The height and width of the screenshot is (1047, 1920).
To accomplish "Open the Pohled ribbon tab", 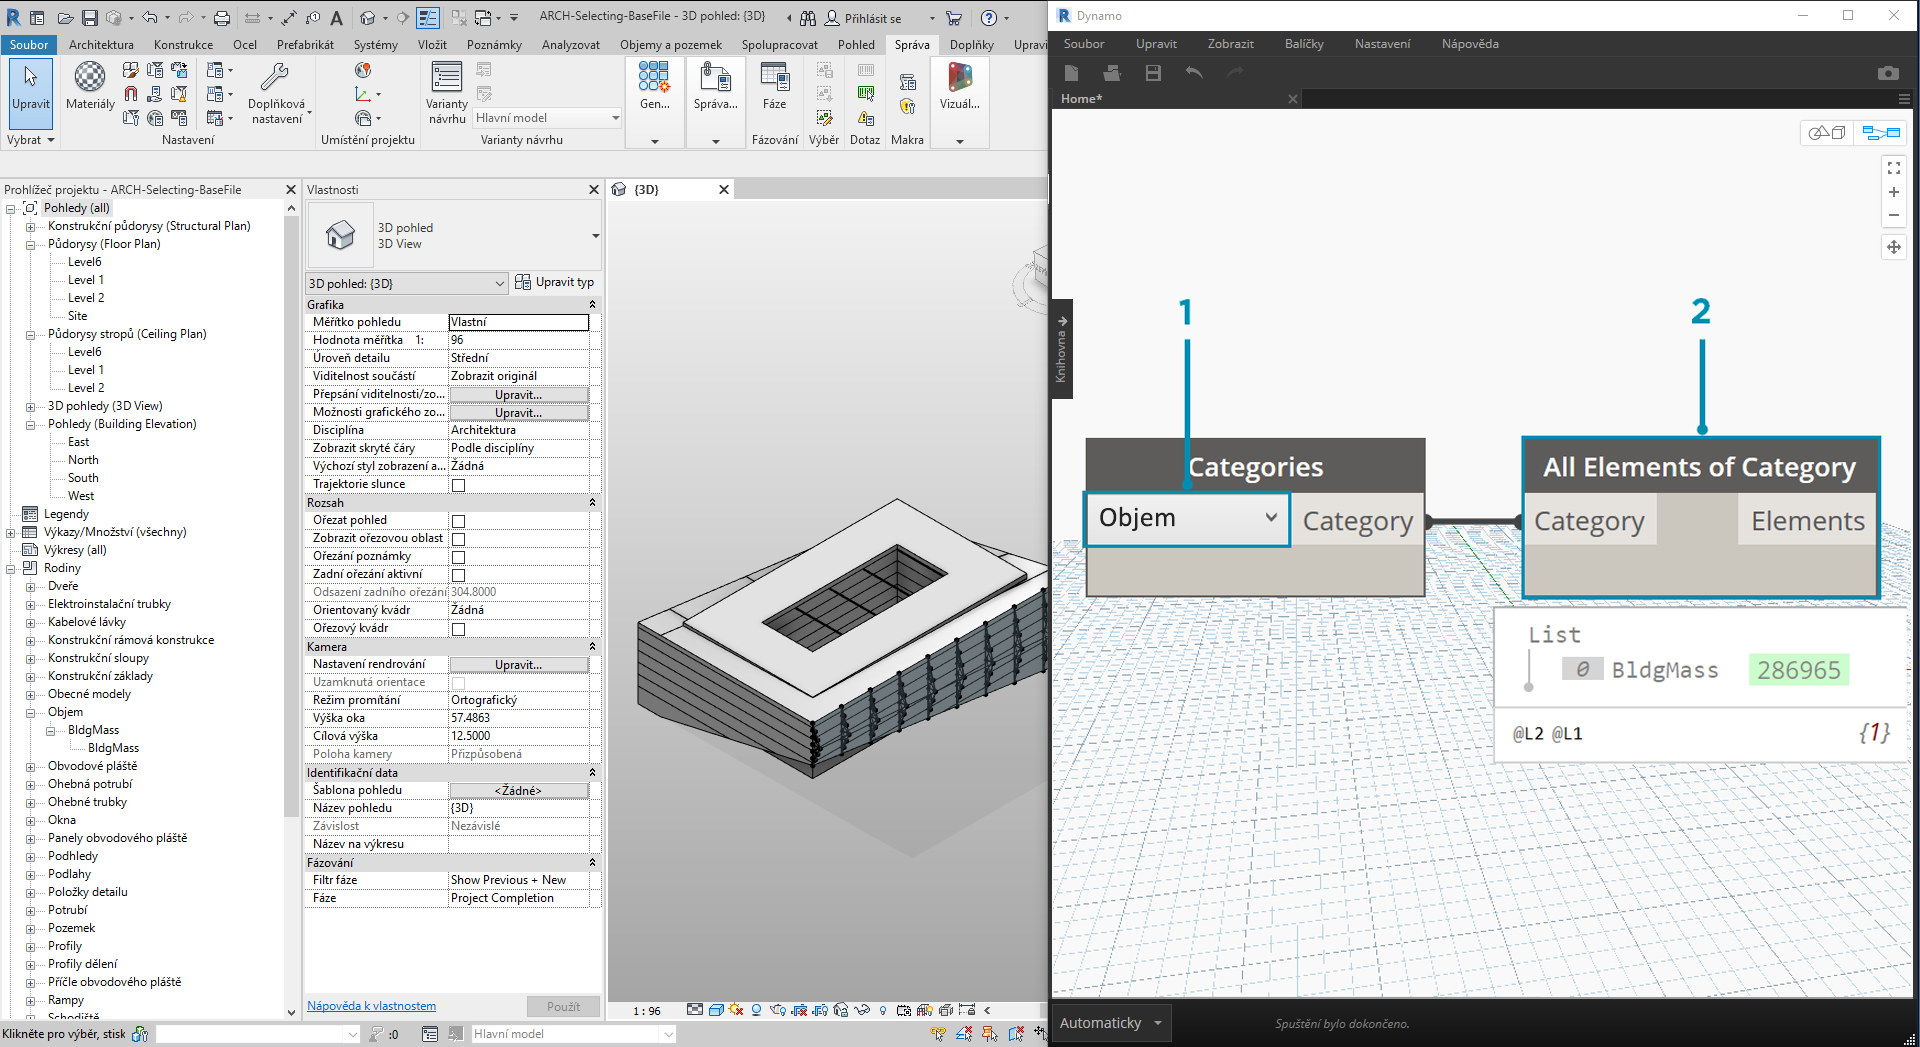I will coord(856,45).
